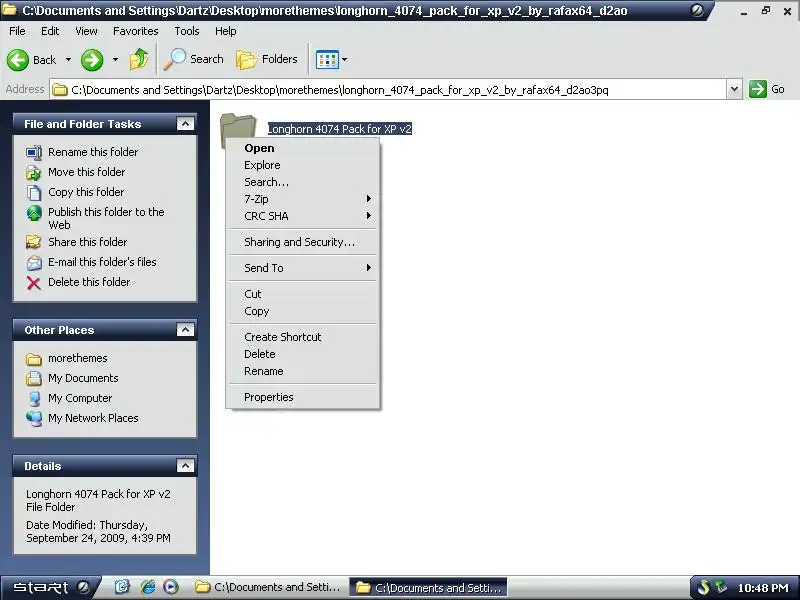Click the E-mail this folder's files icon
The height and width of the screenshot is (600, 800).
tap(34, 262)
